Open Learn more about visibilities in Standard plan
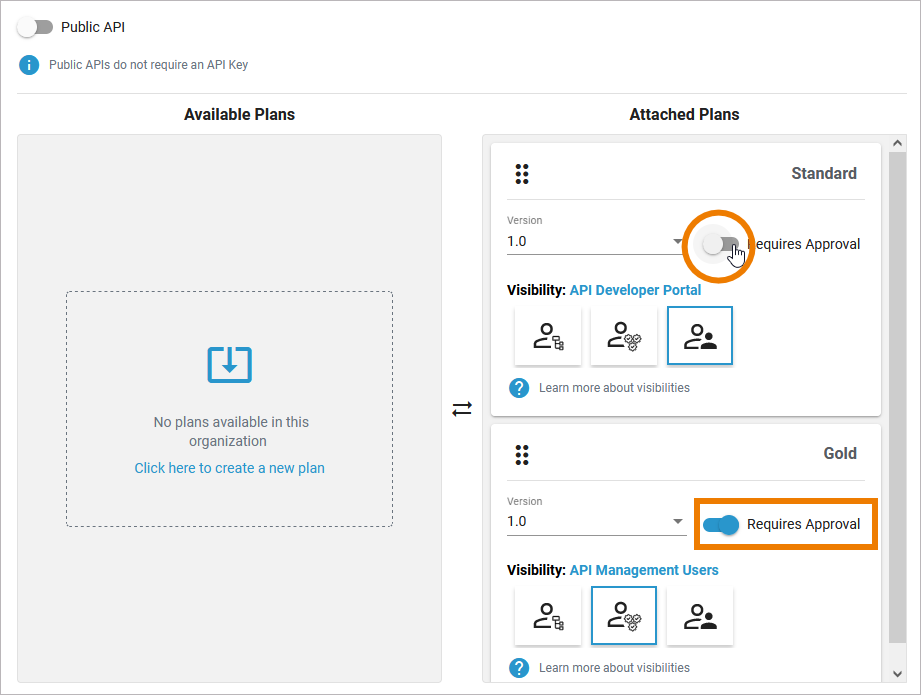Image resolution: width=921 pixels, height=695 pixels. (x=614, y=388)
